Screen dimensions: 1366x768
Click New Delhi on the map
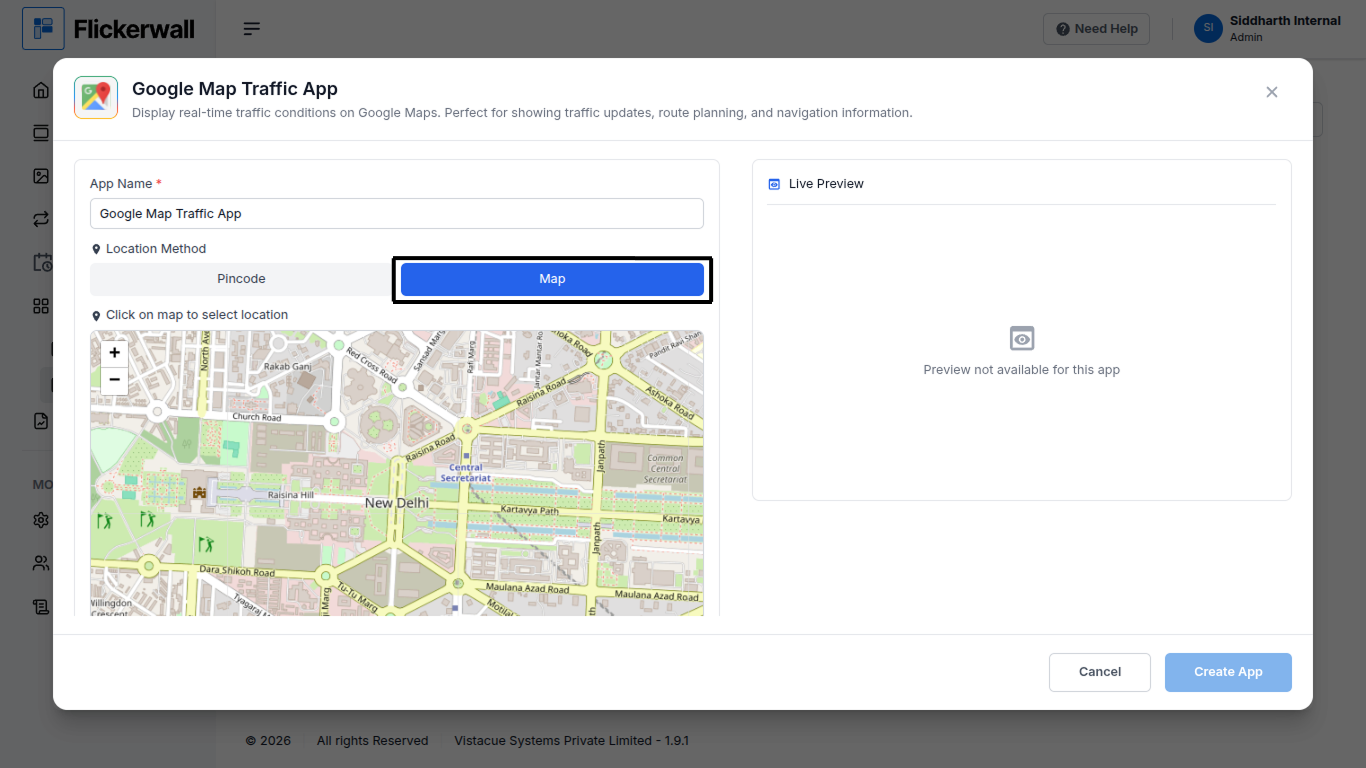[397, 503]
